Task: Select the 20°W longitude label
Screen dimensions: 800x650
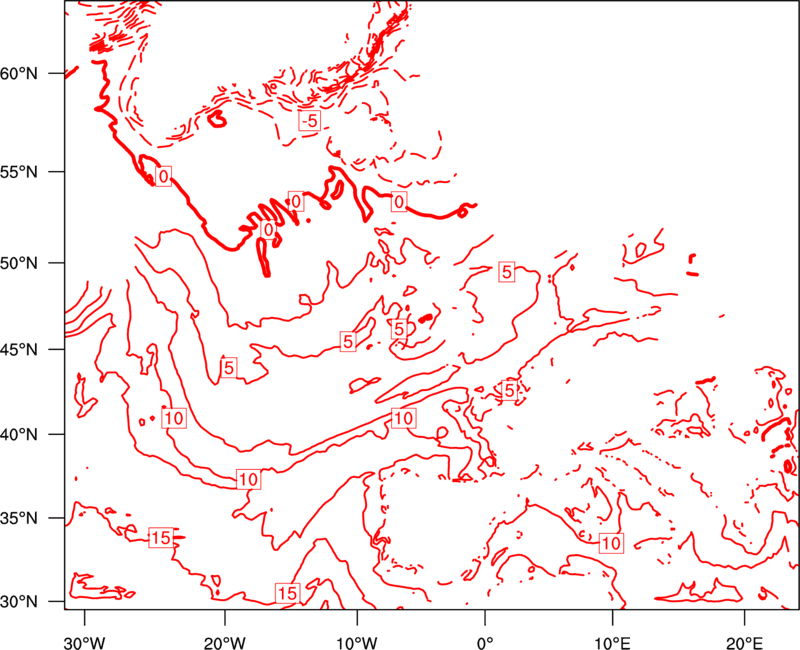Action: pos(224,643)
